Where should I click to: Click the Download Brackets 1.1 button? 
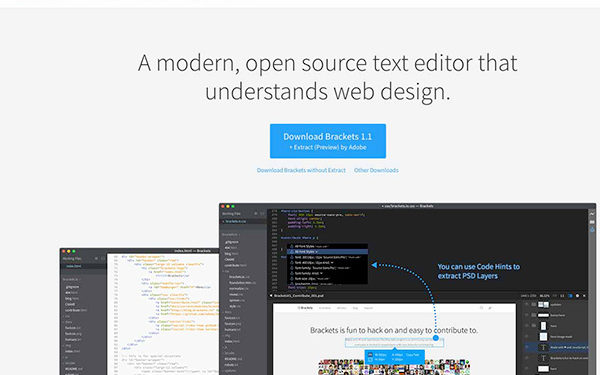pyautogui.click(x=328, y=141)
